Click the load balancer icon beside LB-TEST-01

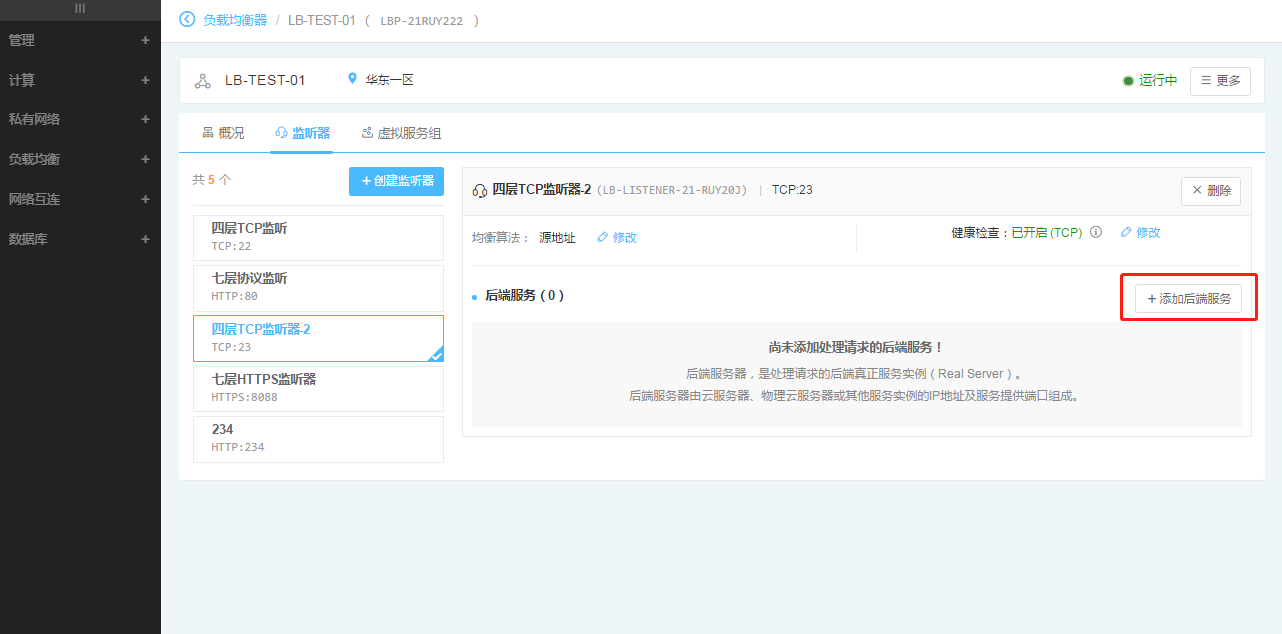(203, 81)
